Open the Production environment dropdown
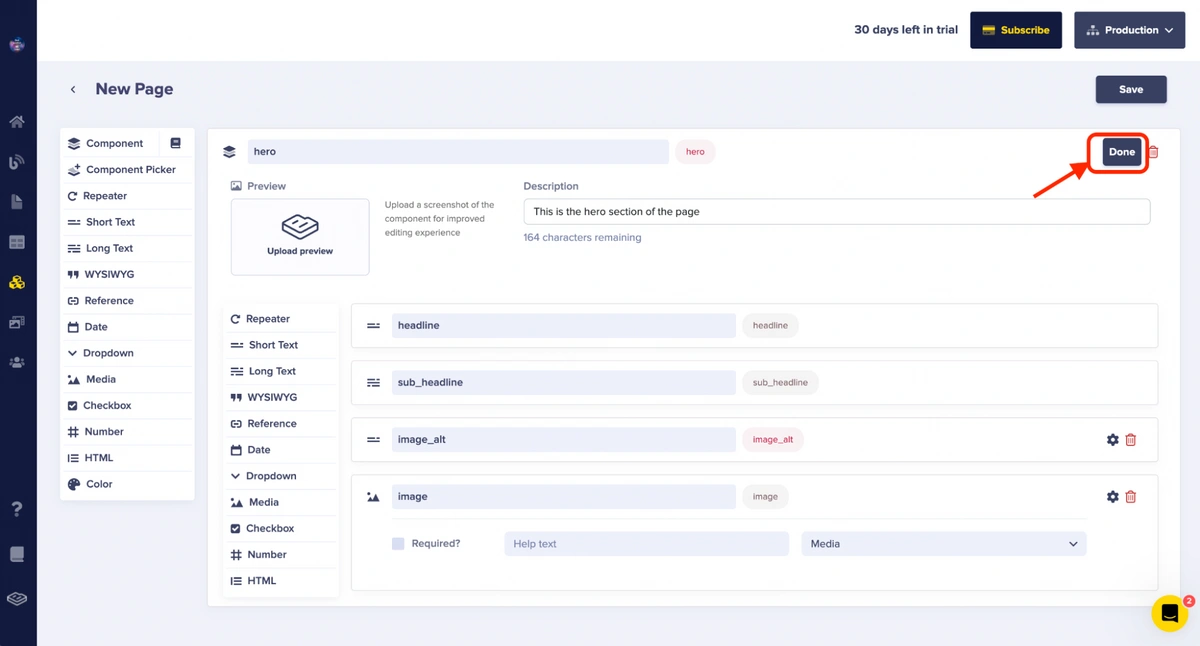The height and width of the screenshot is (646, 1200). pos(1129,30)
